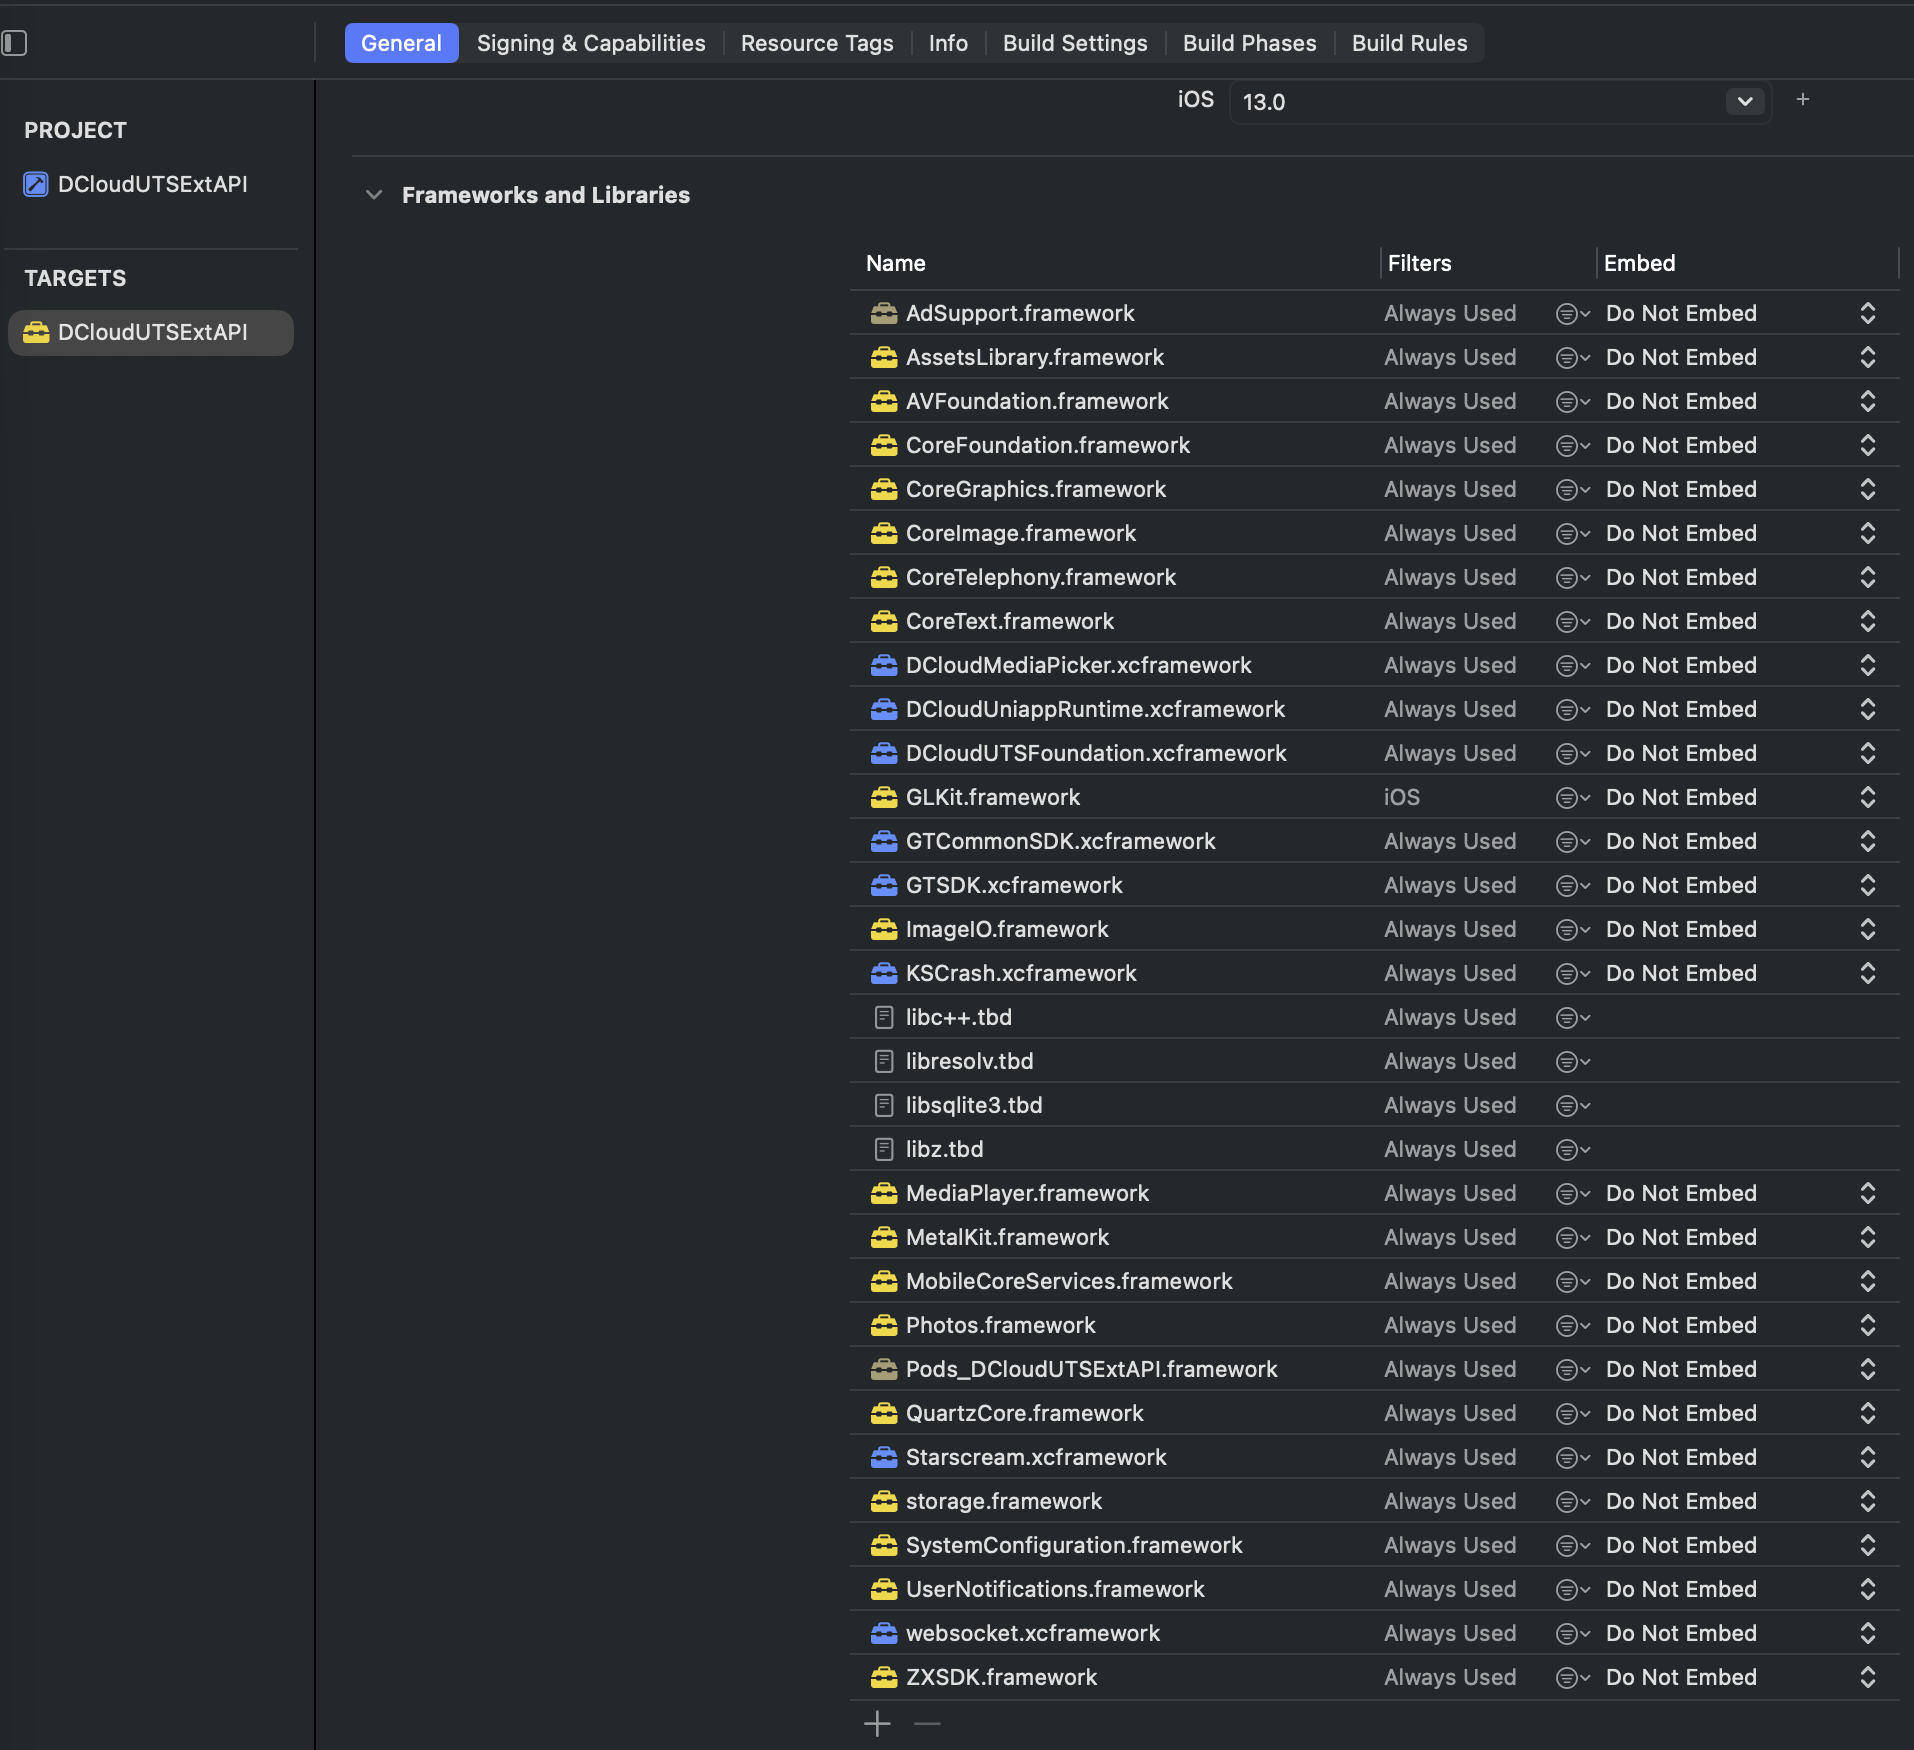Click the KSCrash.xcframework icon

pyautogui.click(x=884, y=973)
